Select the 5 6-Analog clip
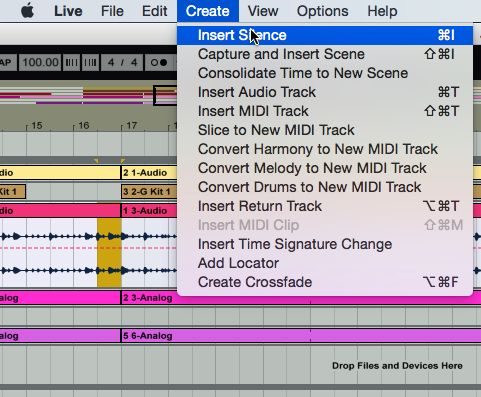The width and height of the screenshot is (481, 397). coord(300,336)
